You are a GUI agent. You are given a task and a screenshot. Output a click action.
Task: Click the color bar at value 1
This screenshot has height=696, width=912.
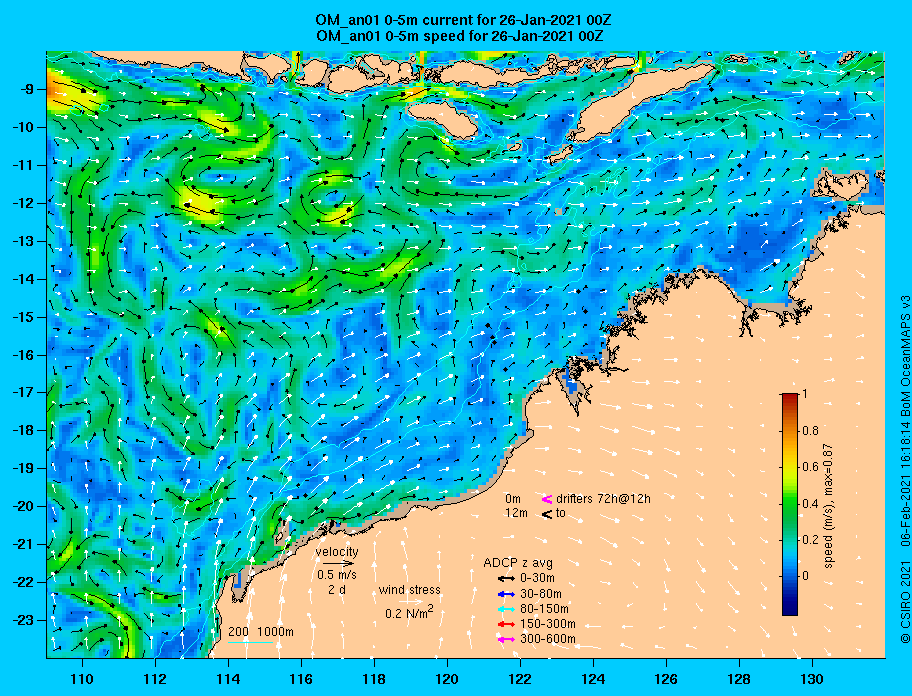[x=790, y=395]
